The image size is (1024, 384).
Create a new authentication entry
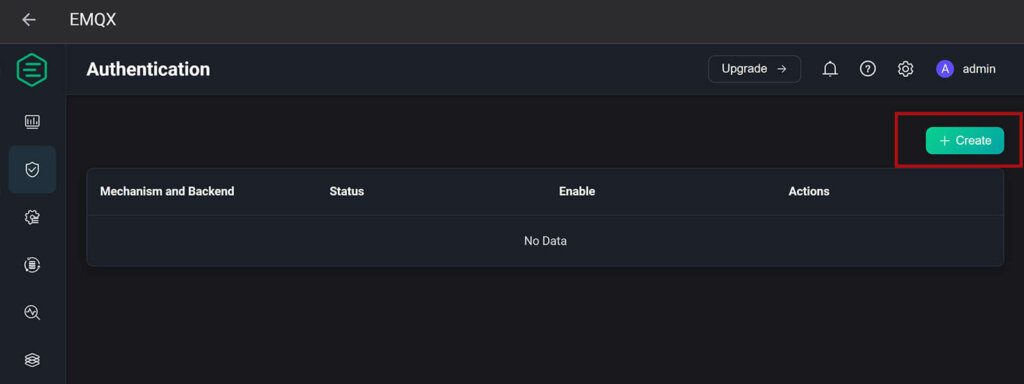pos(965,140)
